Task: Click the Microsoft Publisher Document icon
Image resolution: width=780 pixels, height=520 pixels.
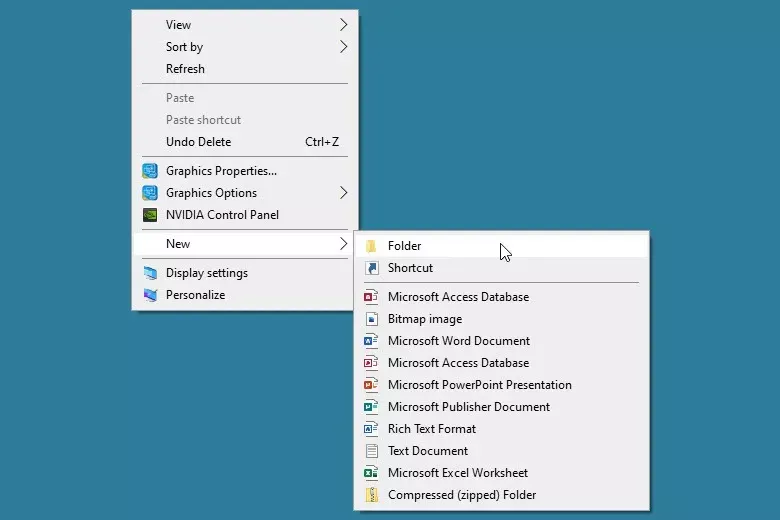Action: (x=371, y=407)
